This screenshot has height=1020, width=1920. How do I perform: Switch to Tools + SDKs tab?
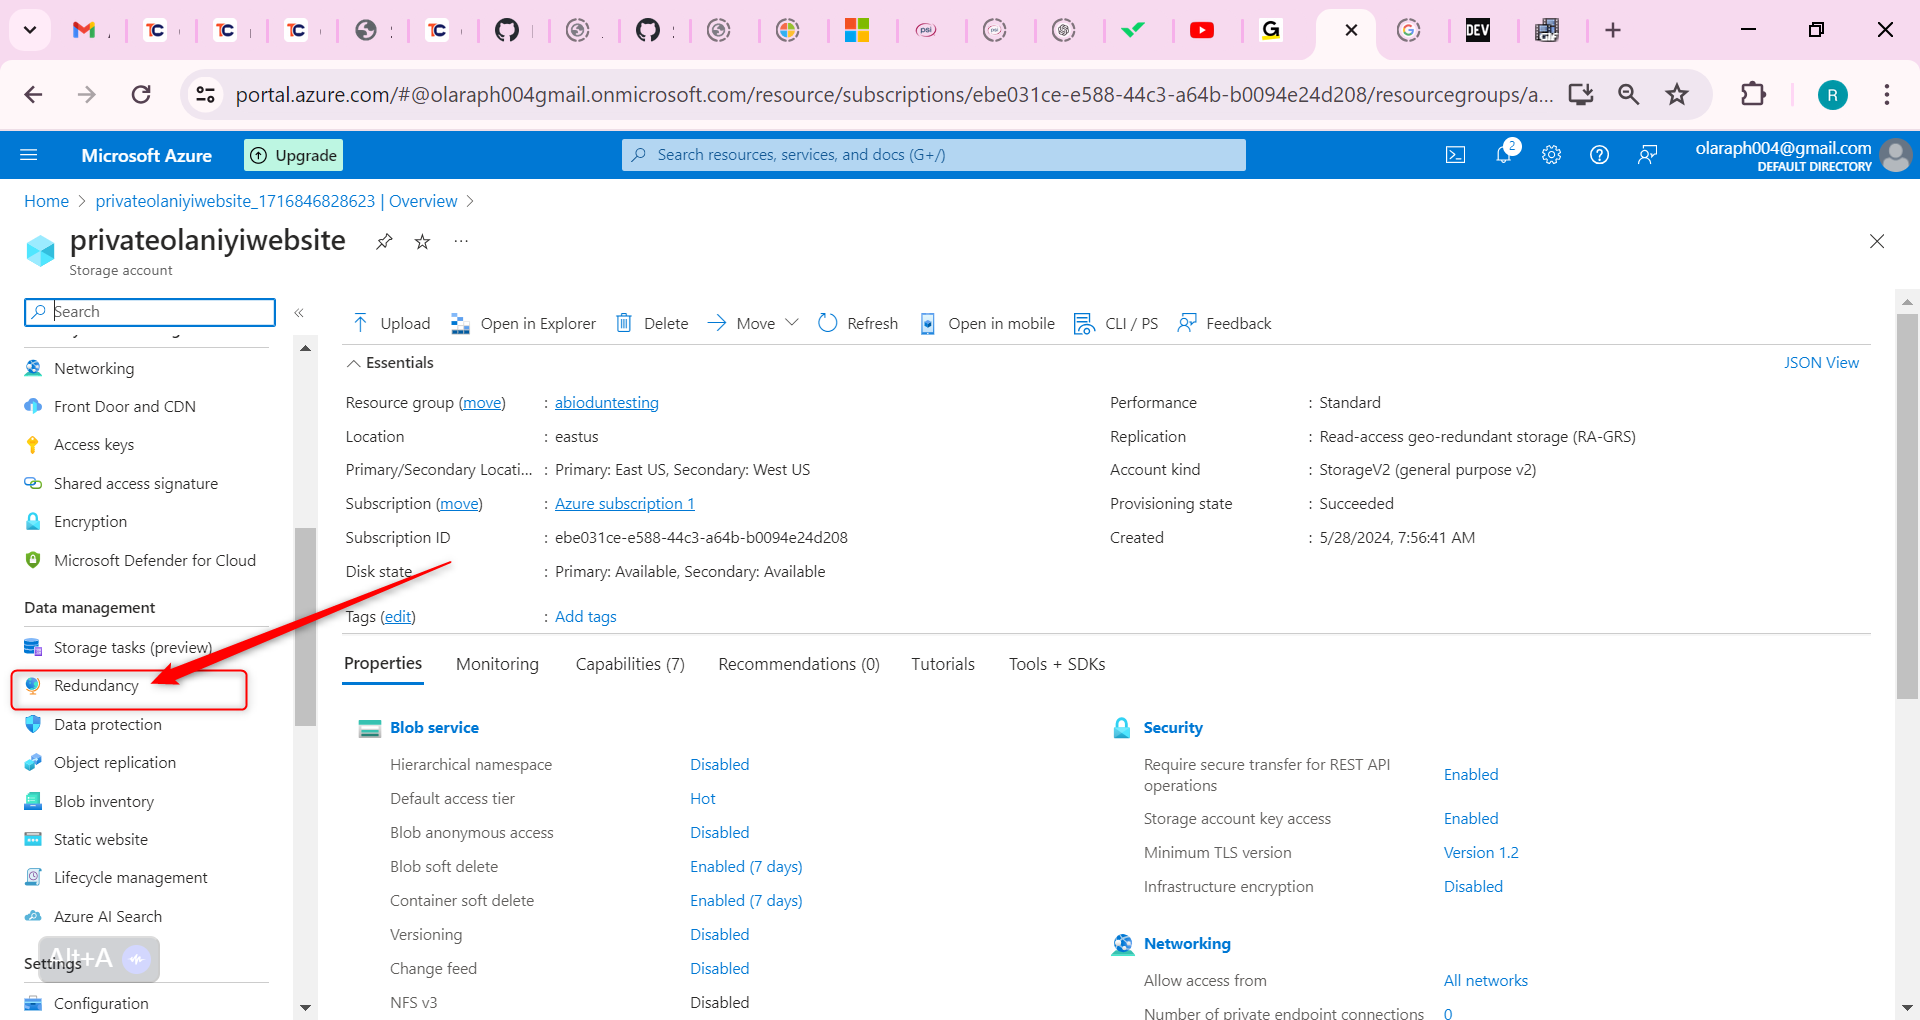coord(1057,664)
